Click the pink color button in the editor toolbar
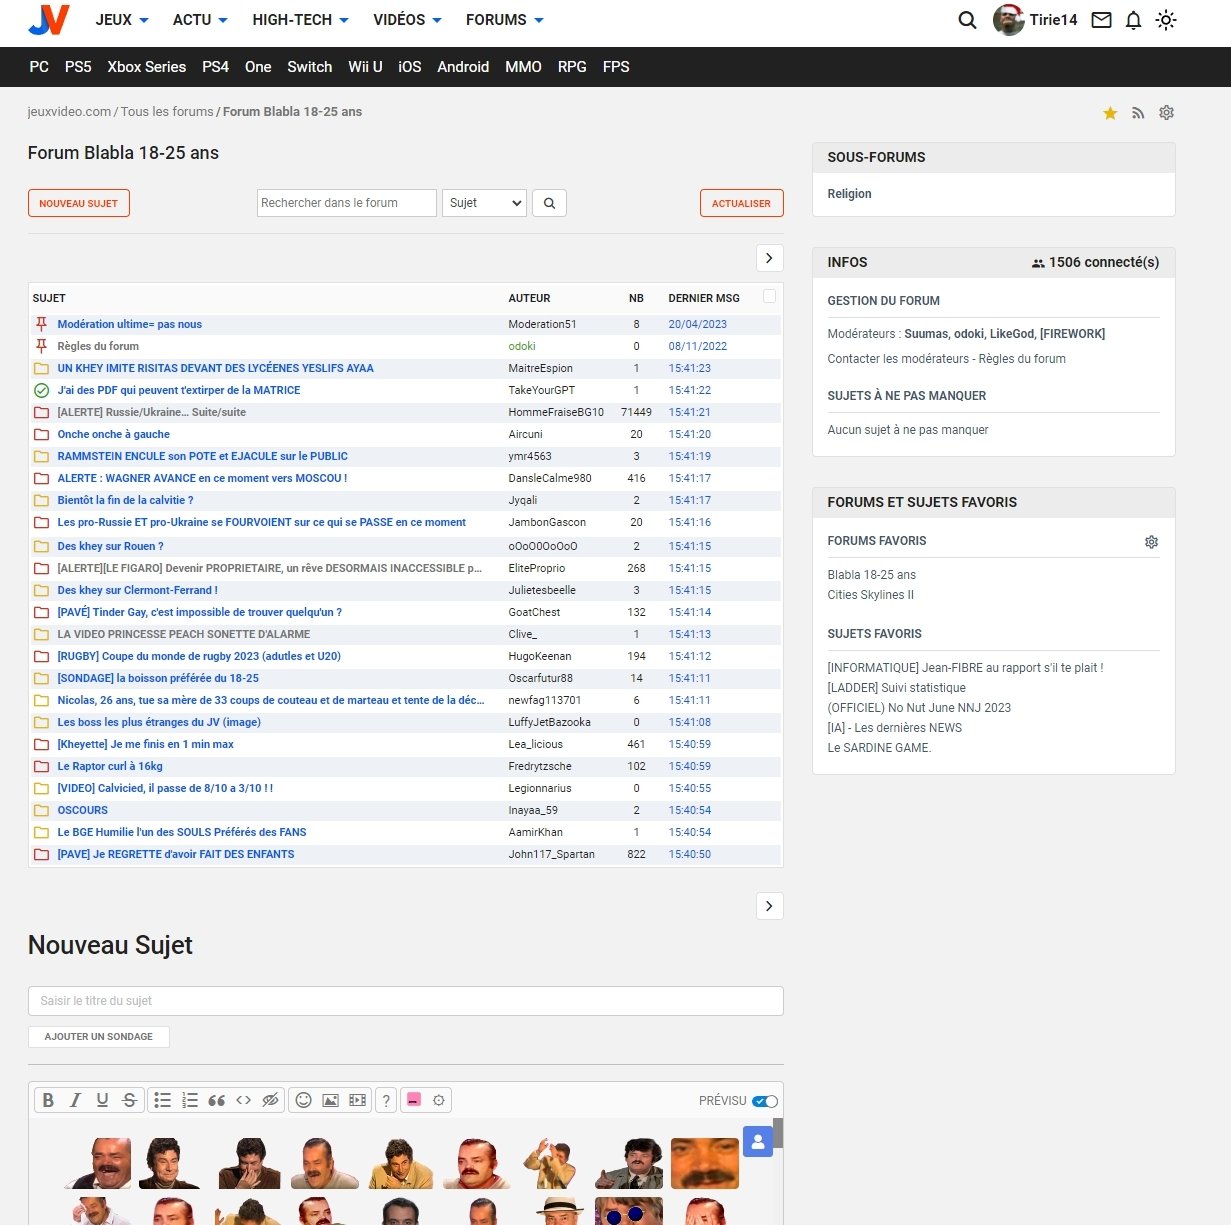Image resolution: width=1231 pixels, height=1225 pixels. (x=413, y=1100)
